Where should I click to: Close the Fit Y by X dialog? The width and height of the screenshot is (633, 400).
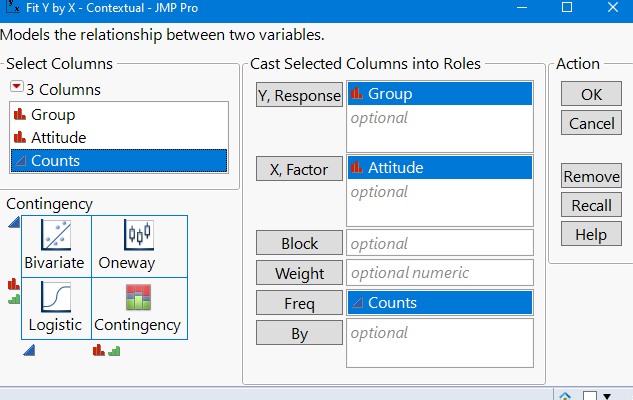tap(613, 7)
